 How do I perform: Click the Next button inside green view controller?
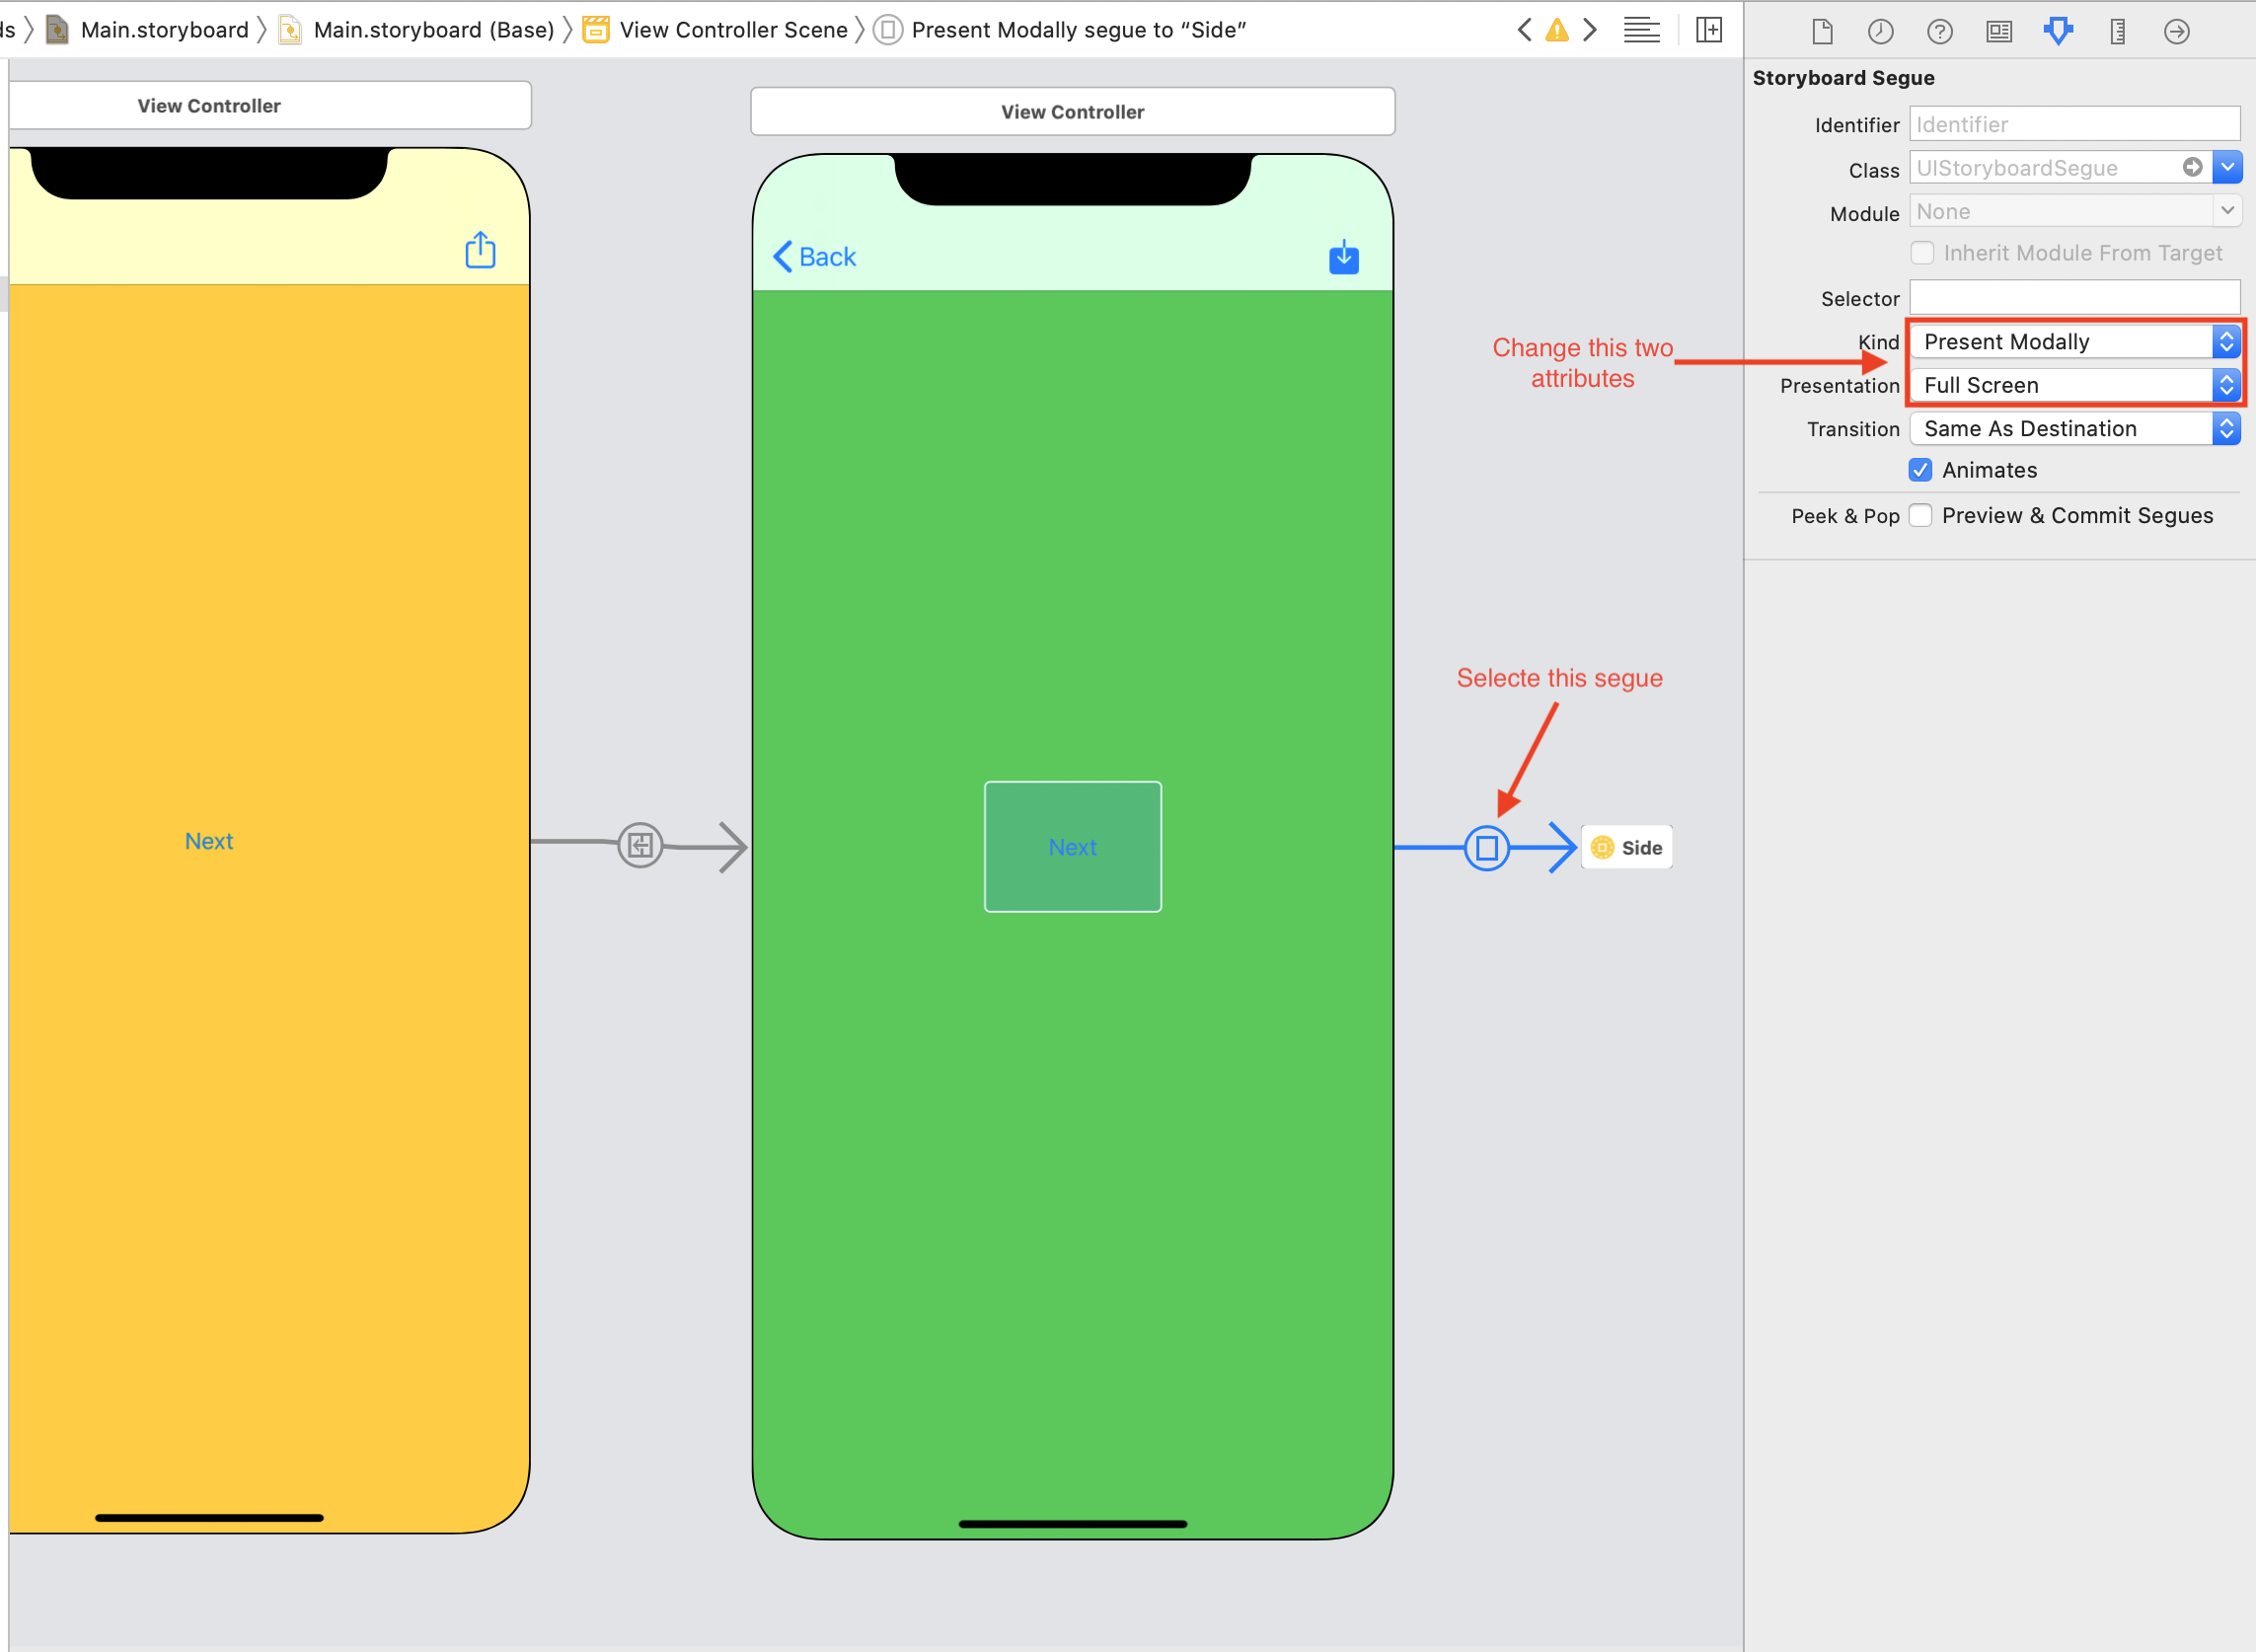(1072, 846)
